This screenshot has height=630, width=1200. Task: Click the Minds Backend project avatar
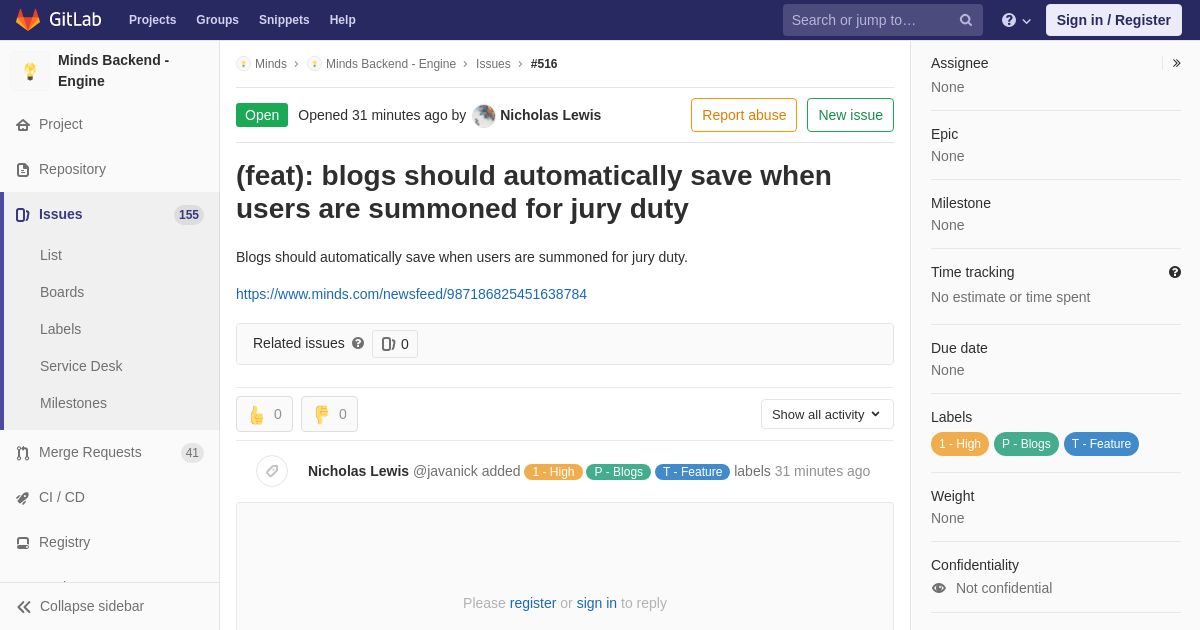pyautogui.click(x=30, y=71)
